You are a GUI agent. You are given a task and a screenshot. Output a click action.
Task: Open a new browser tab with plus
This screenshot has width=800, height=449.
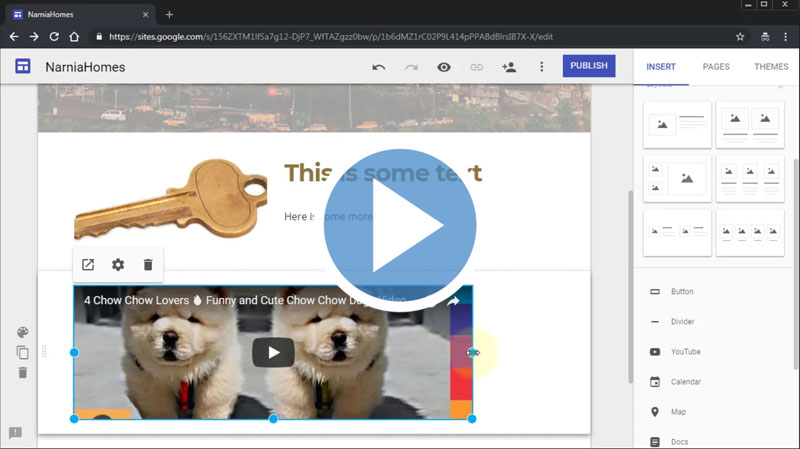(169, 14)
